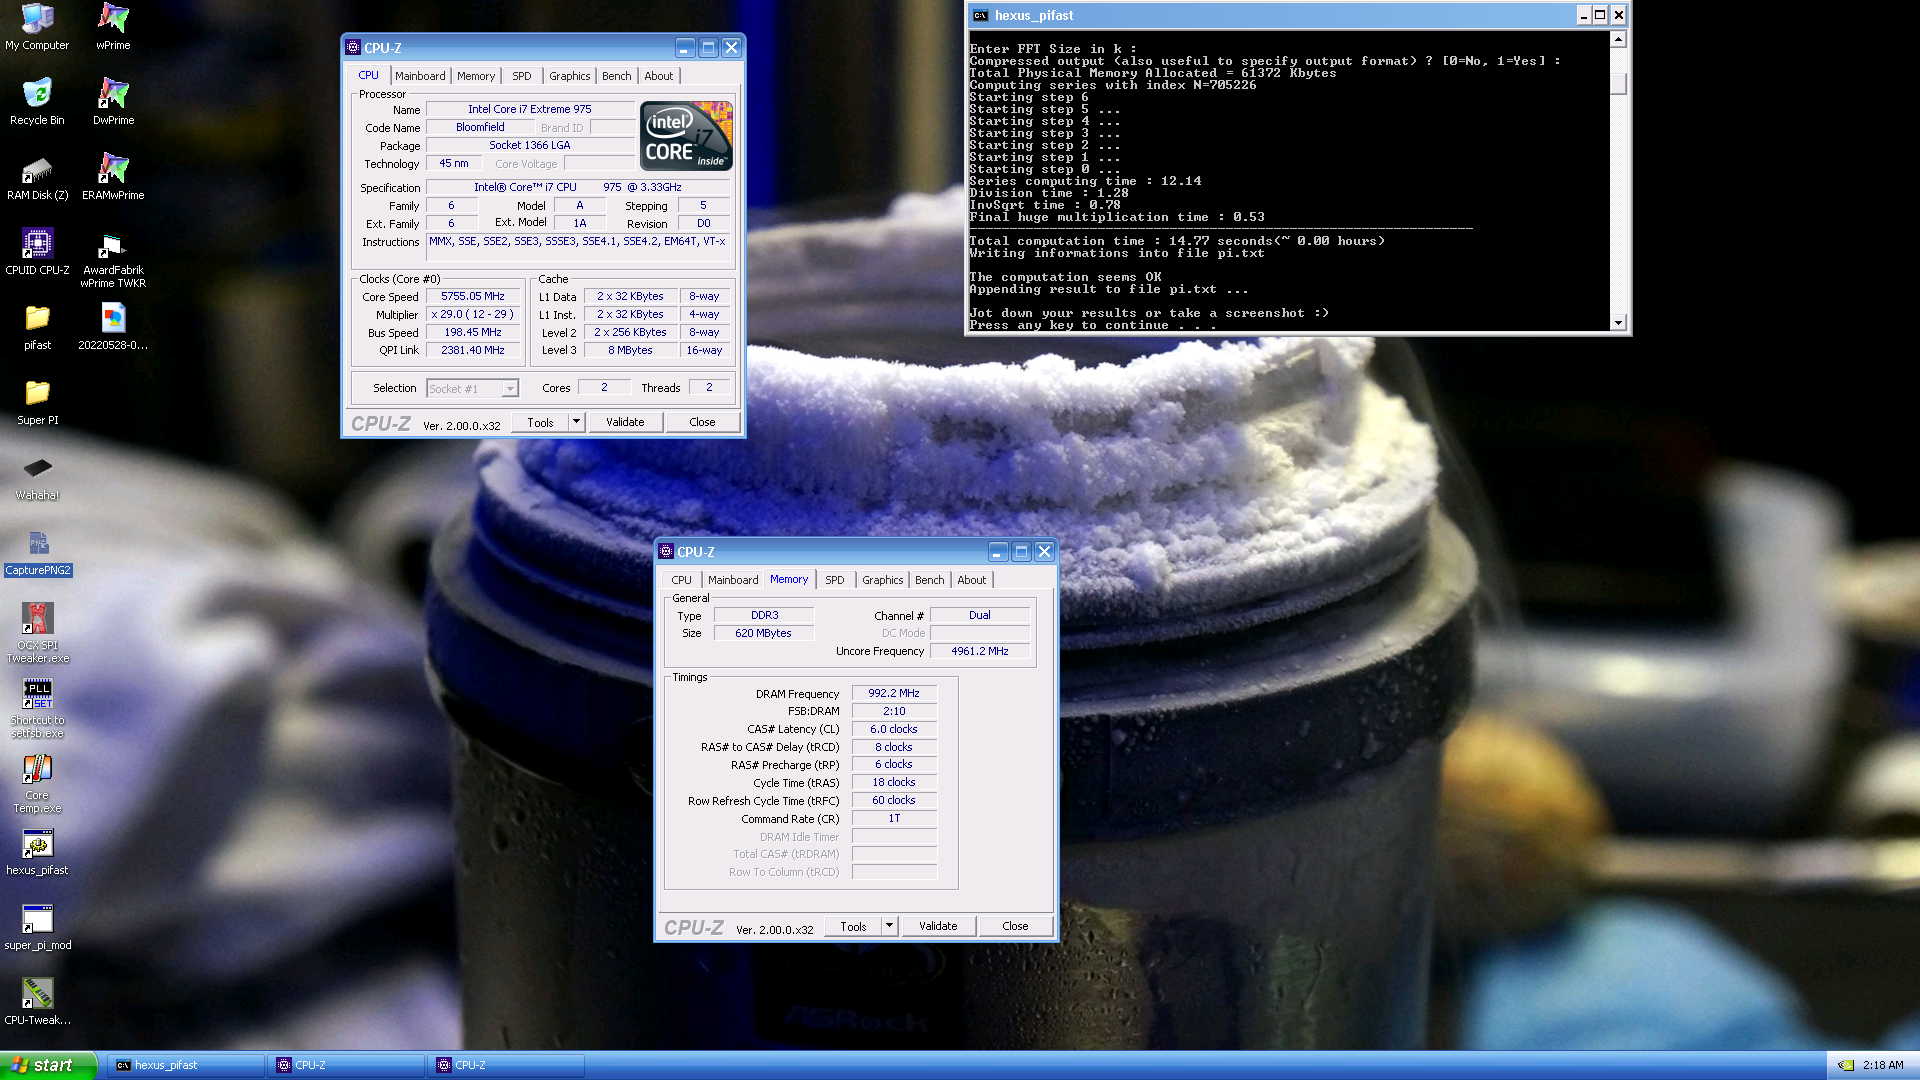1920x1080 pixels.
Task: Click CPU-Z title bar icon in CPU window
Action: point(352,47)
